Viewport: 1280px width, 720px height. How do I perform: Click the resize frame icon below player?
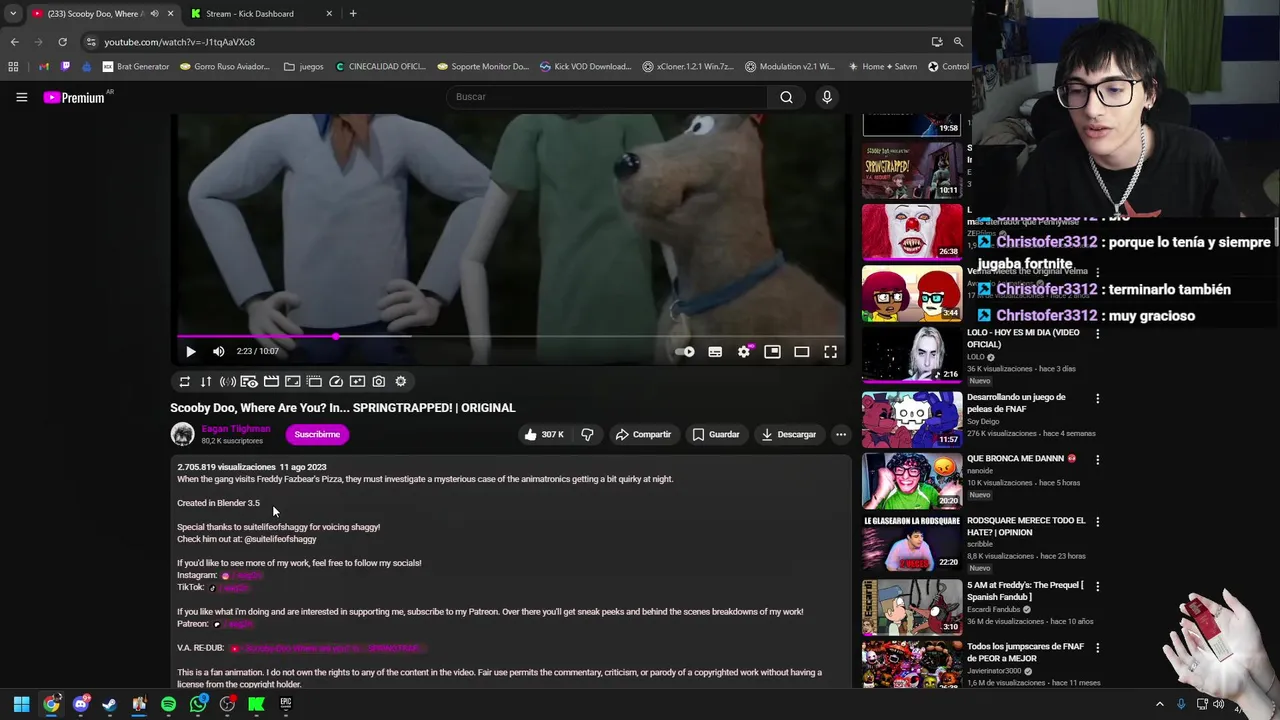(x=292, y=381)
